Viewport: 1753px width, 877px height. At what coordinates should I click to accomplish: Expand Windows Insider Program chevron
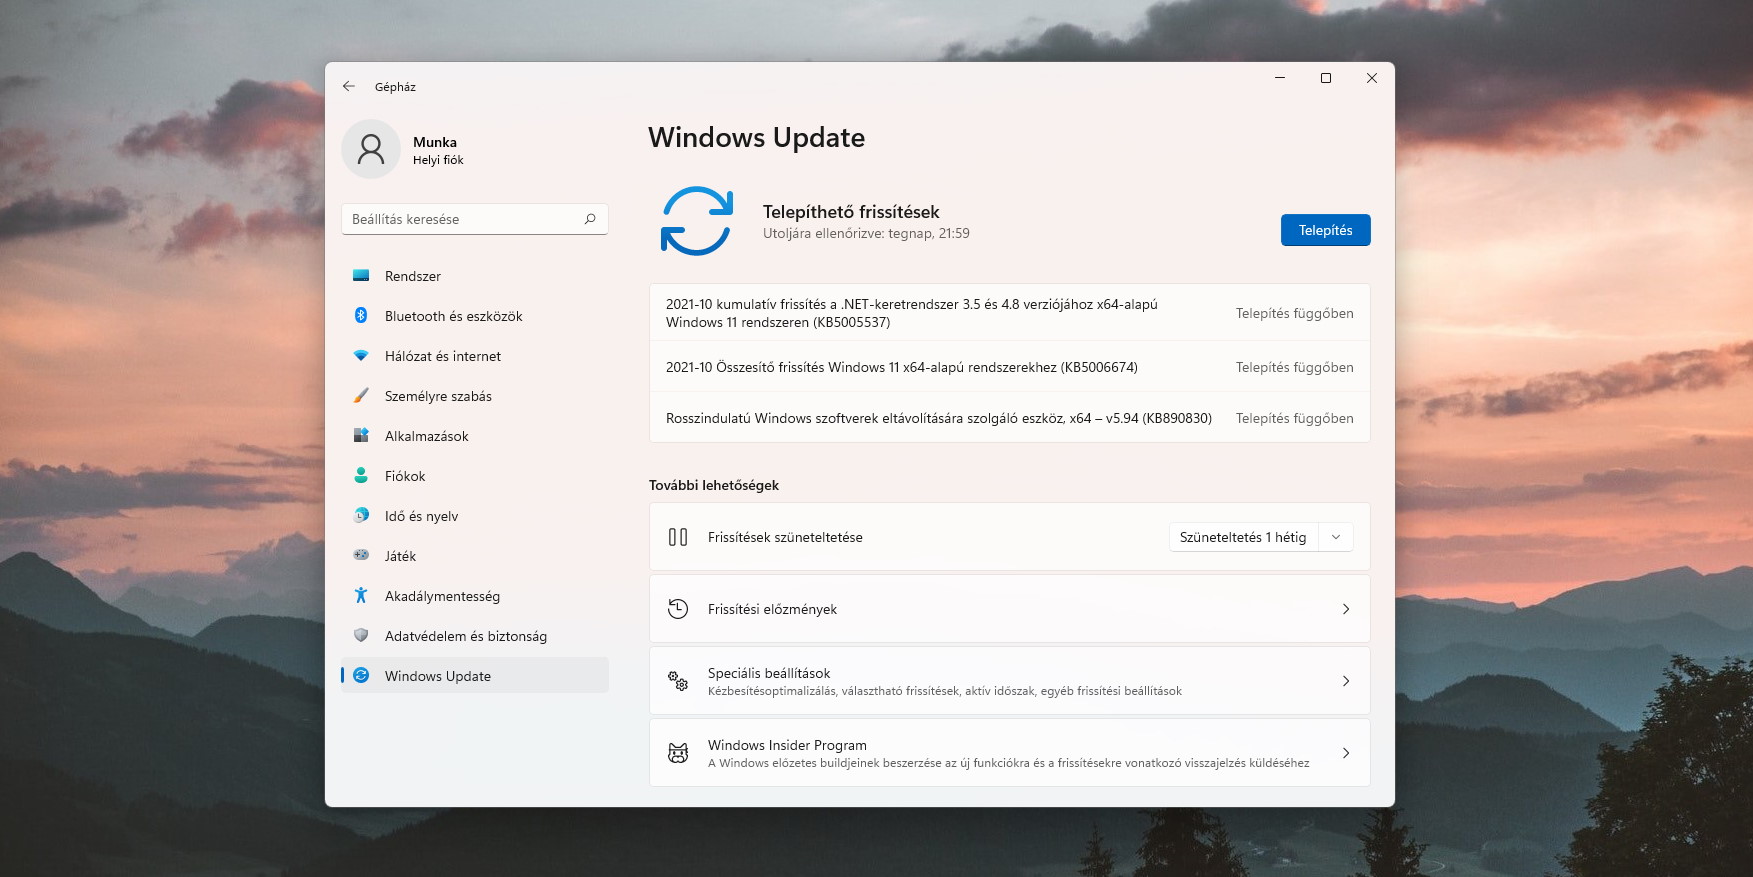pos(1346,753)
